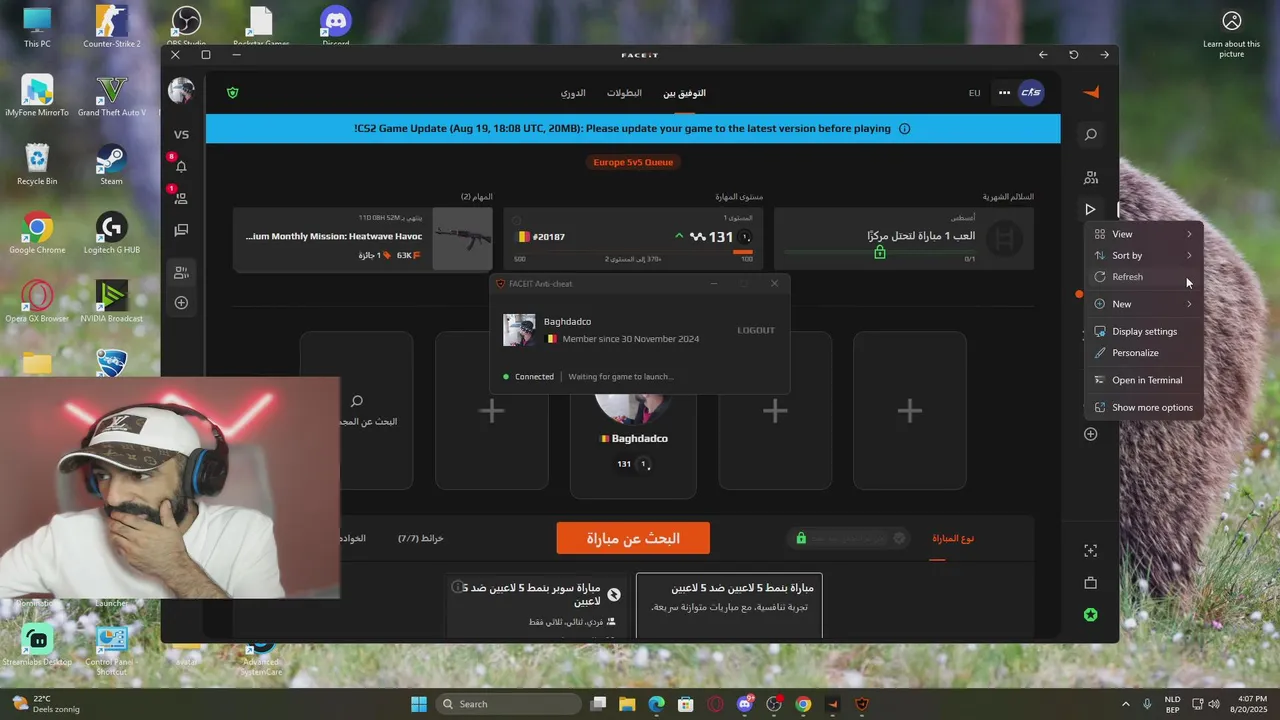Reload FACEIT with the refresh arrow icon

pyautogui.click(x=1074, y=55)
